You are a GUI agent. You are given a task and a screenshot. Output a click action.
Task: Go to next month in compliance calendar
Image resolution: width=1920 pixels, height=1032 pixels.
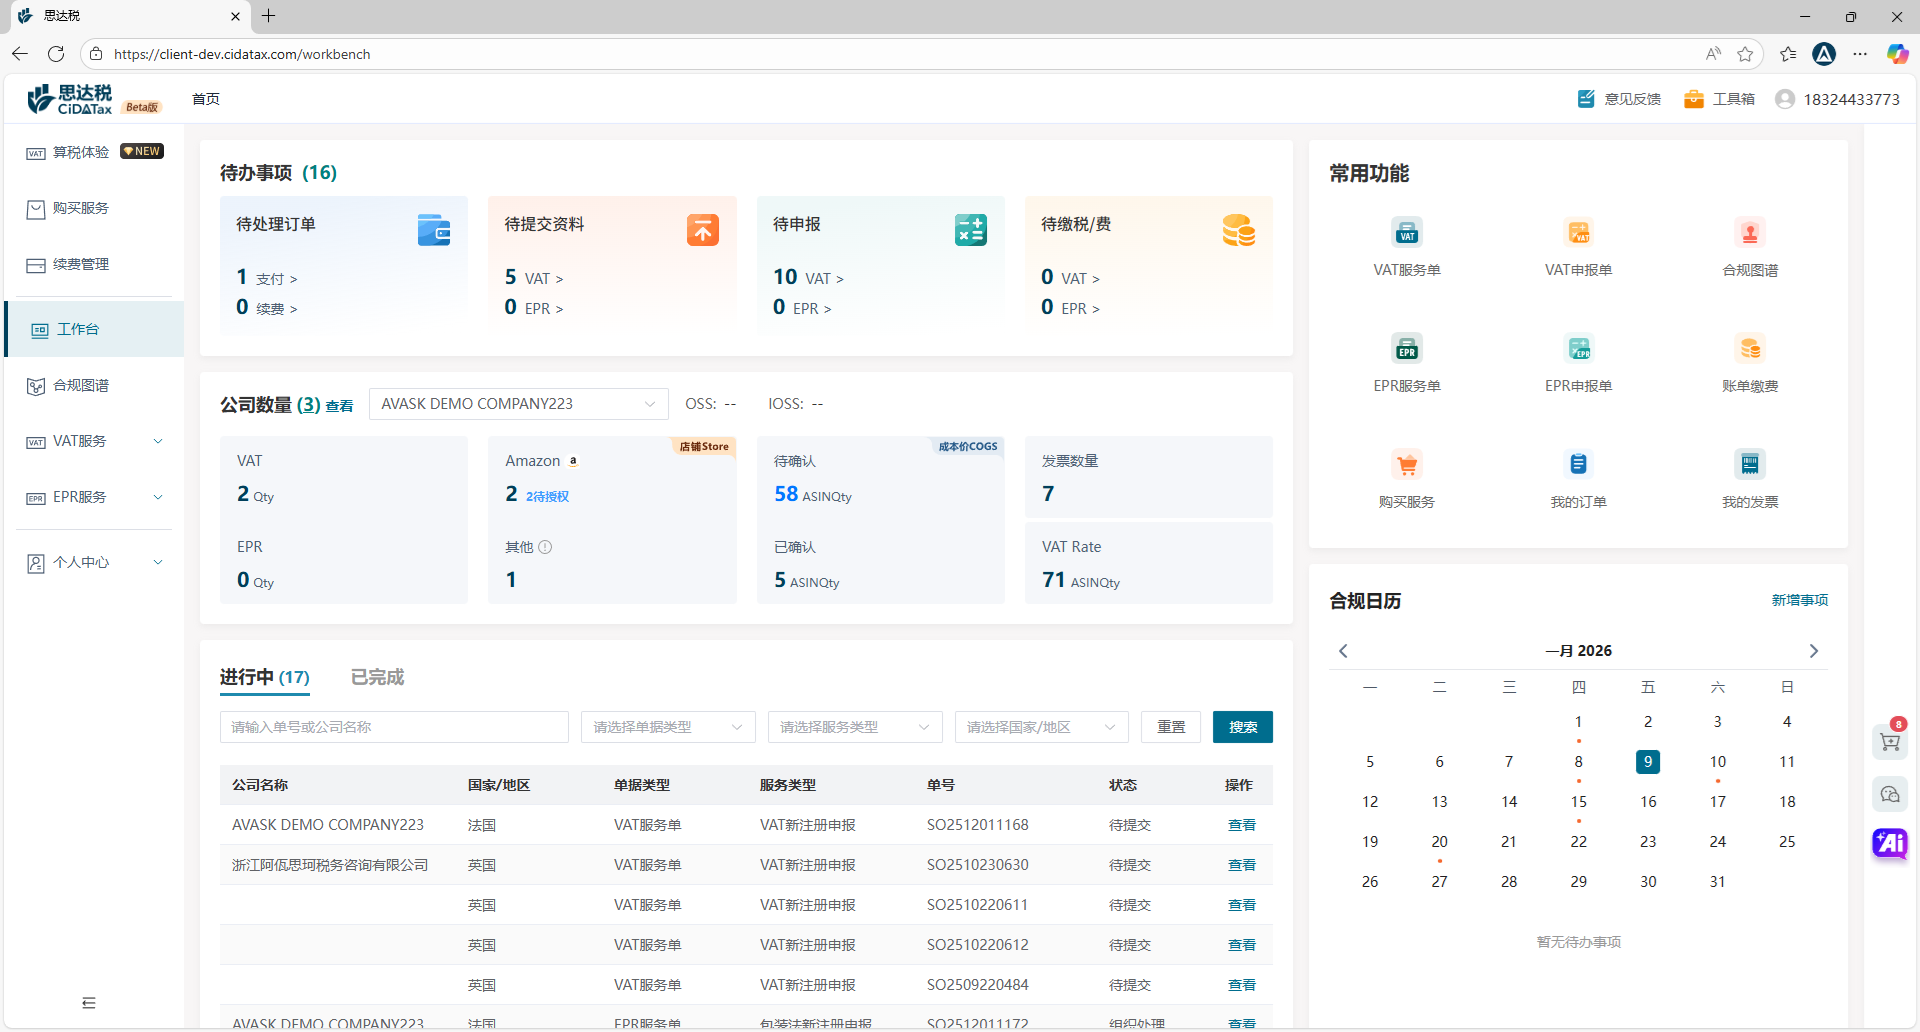click(x=1813, y=651)
